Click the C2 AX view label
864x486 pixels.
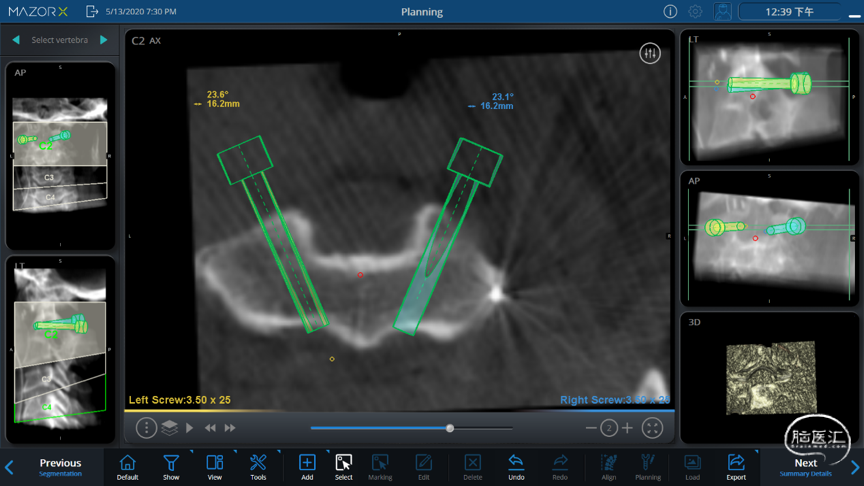point(146,41)
